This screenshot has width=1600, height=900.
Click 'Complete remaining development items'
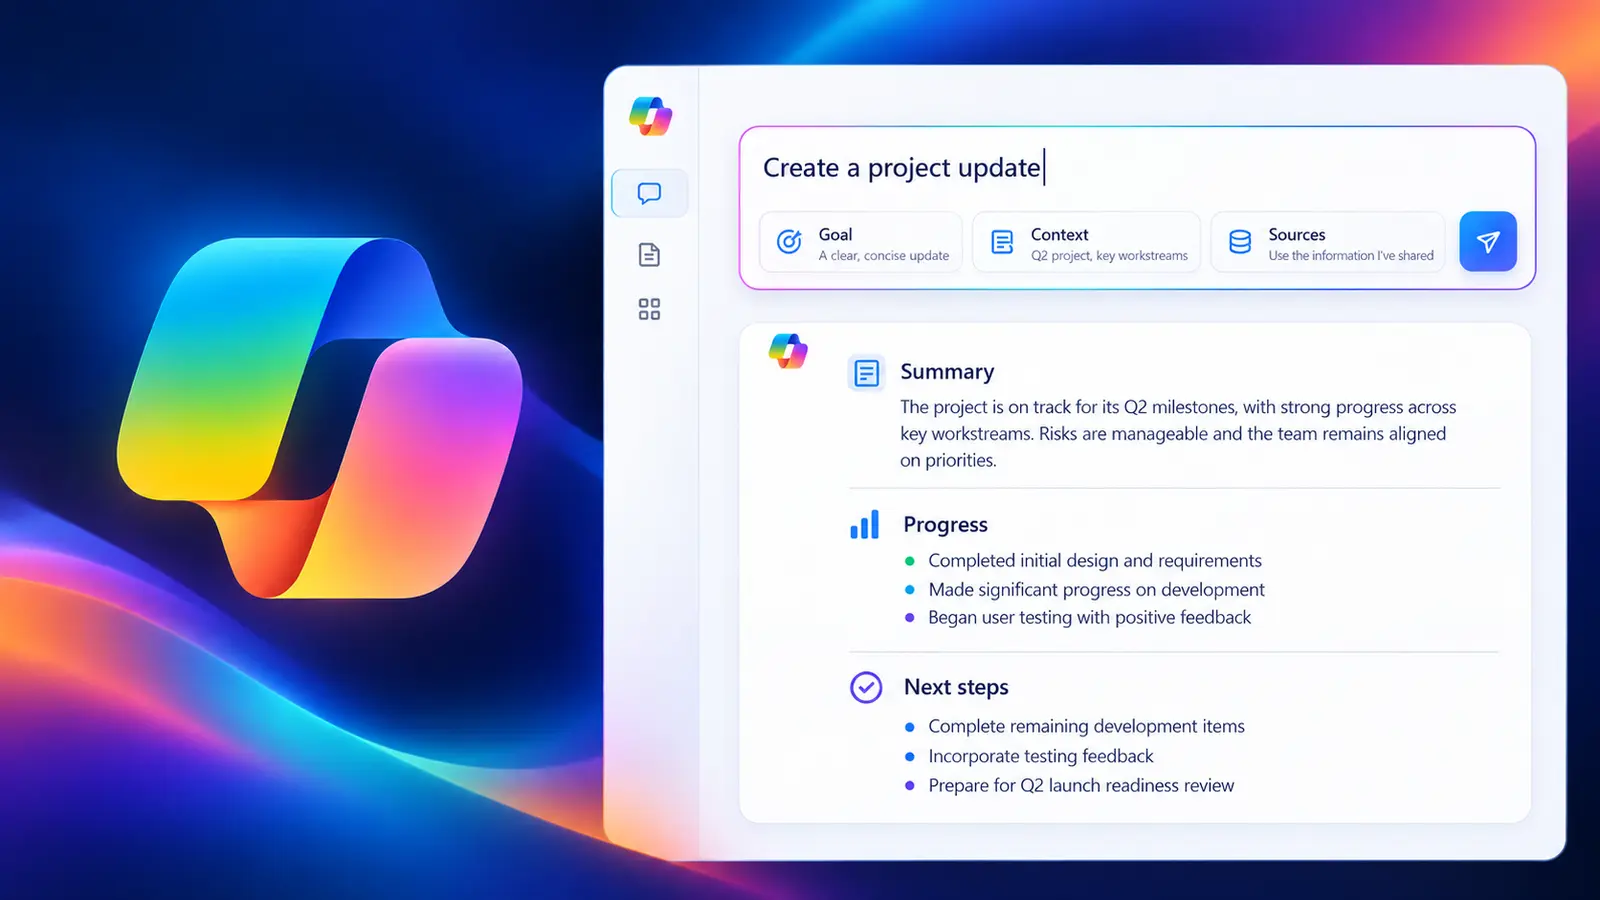[1086, 727]
